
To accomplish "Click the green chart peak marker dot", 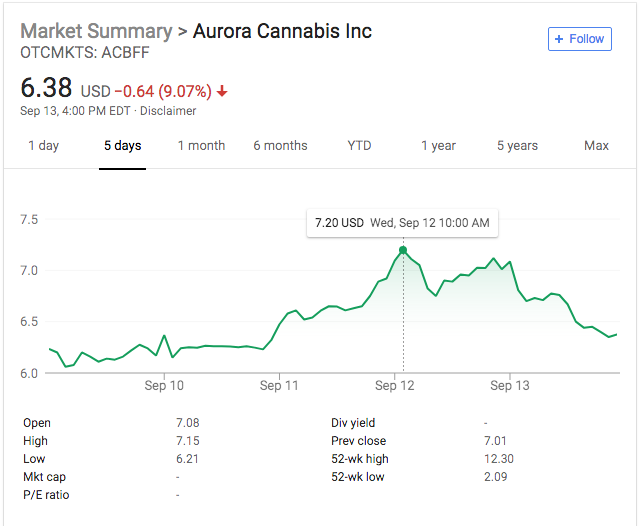I will pyautogui.click(x=403, y=250).
